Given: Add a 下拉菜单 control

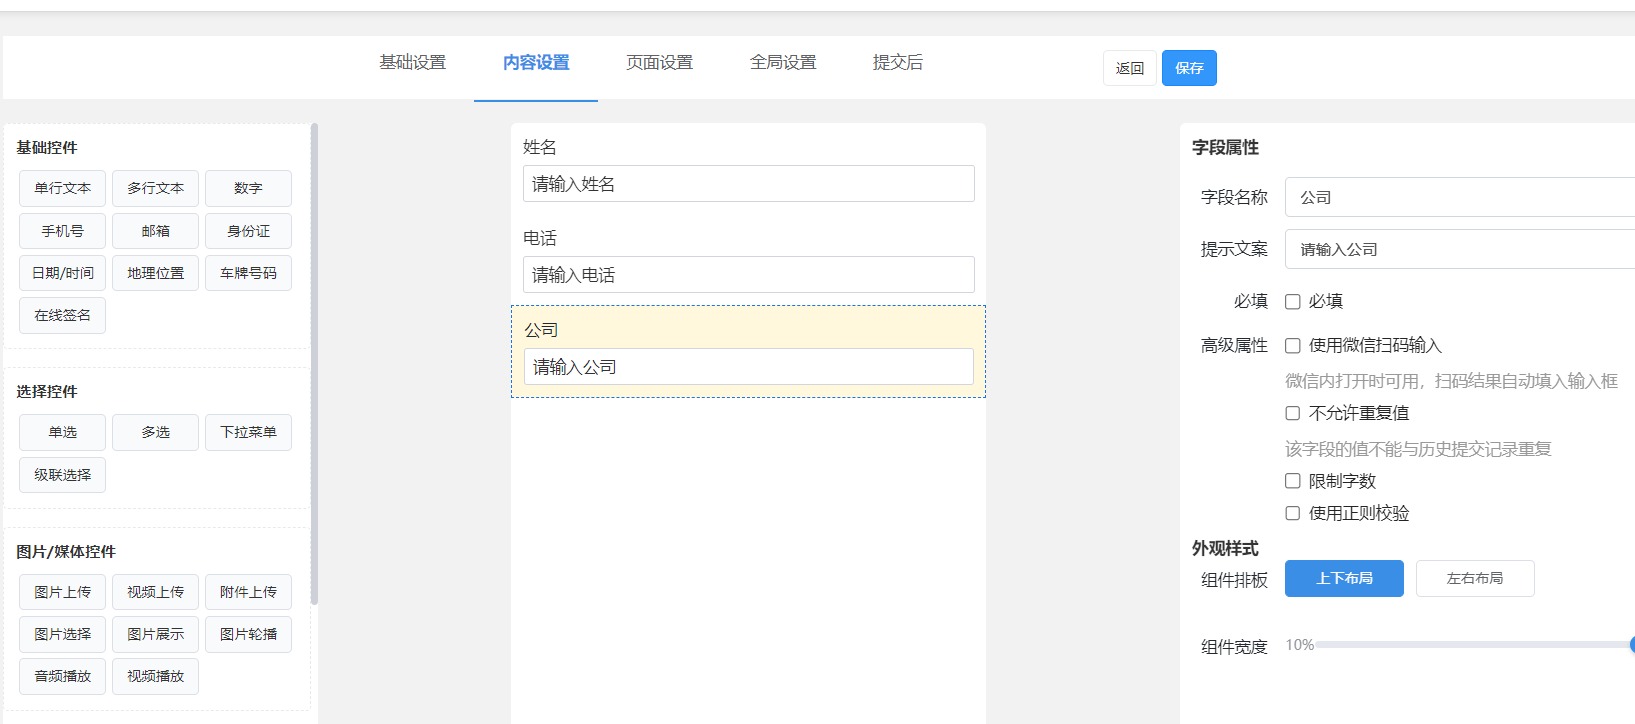Looking at the screenshot, I should 248,432.
